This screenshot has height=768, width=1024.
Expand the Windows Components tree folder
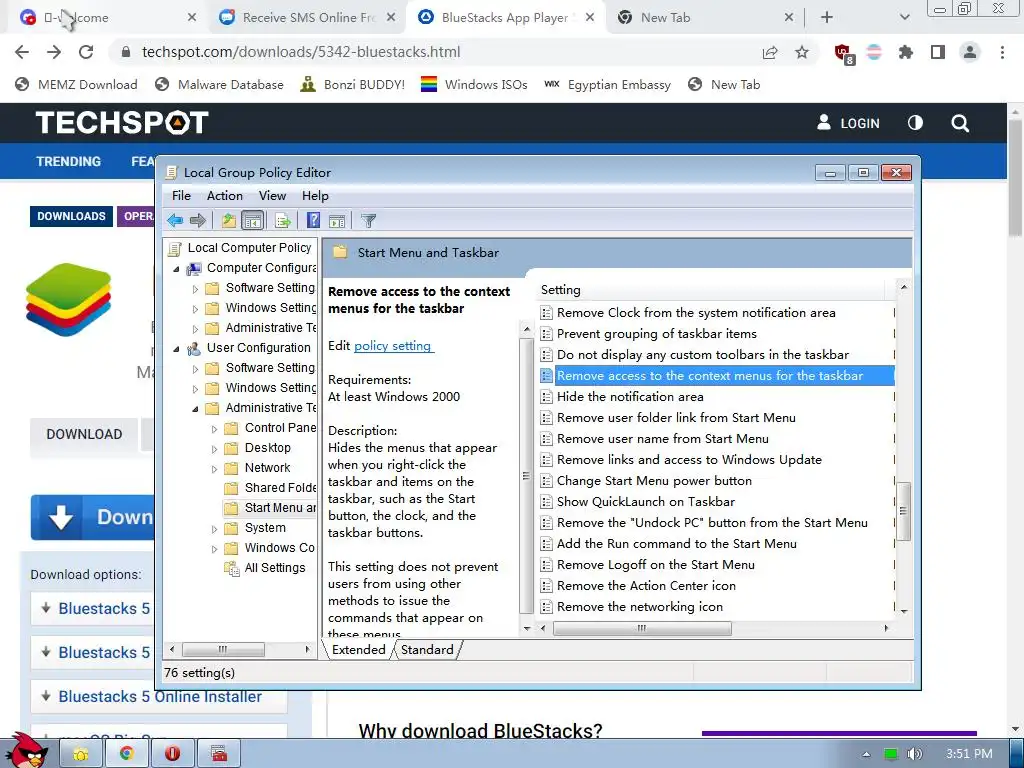coord(214,549)
